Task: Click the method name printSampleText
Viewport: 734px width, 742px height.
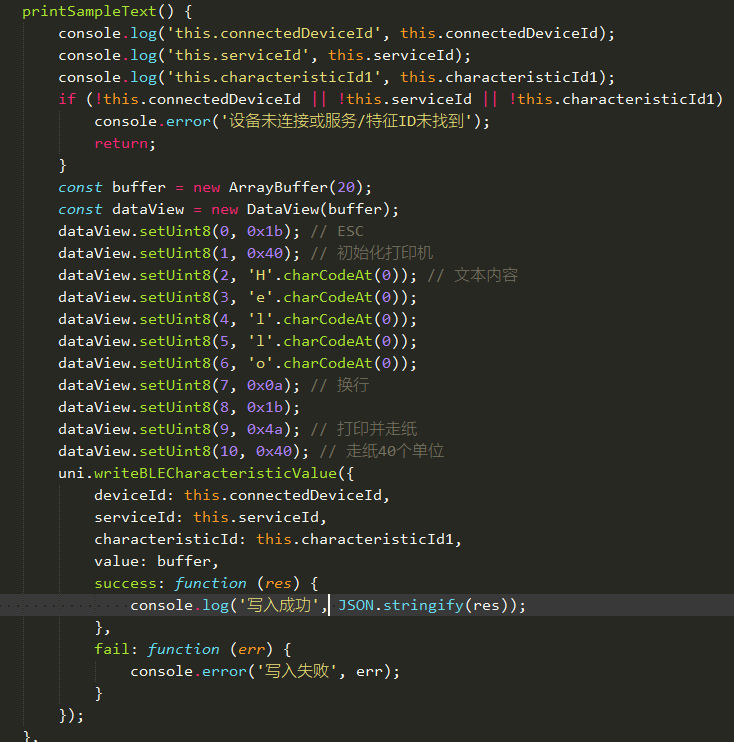Action: [x=89, y=11]
